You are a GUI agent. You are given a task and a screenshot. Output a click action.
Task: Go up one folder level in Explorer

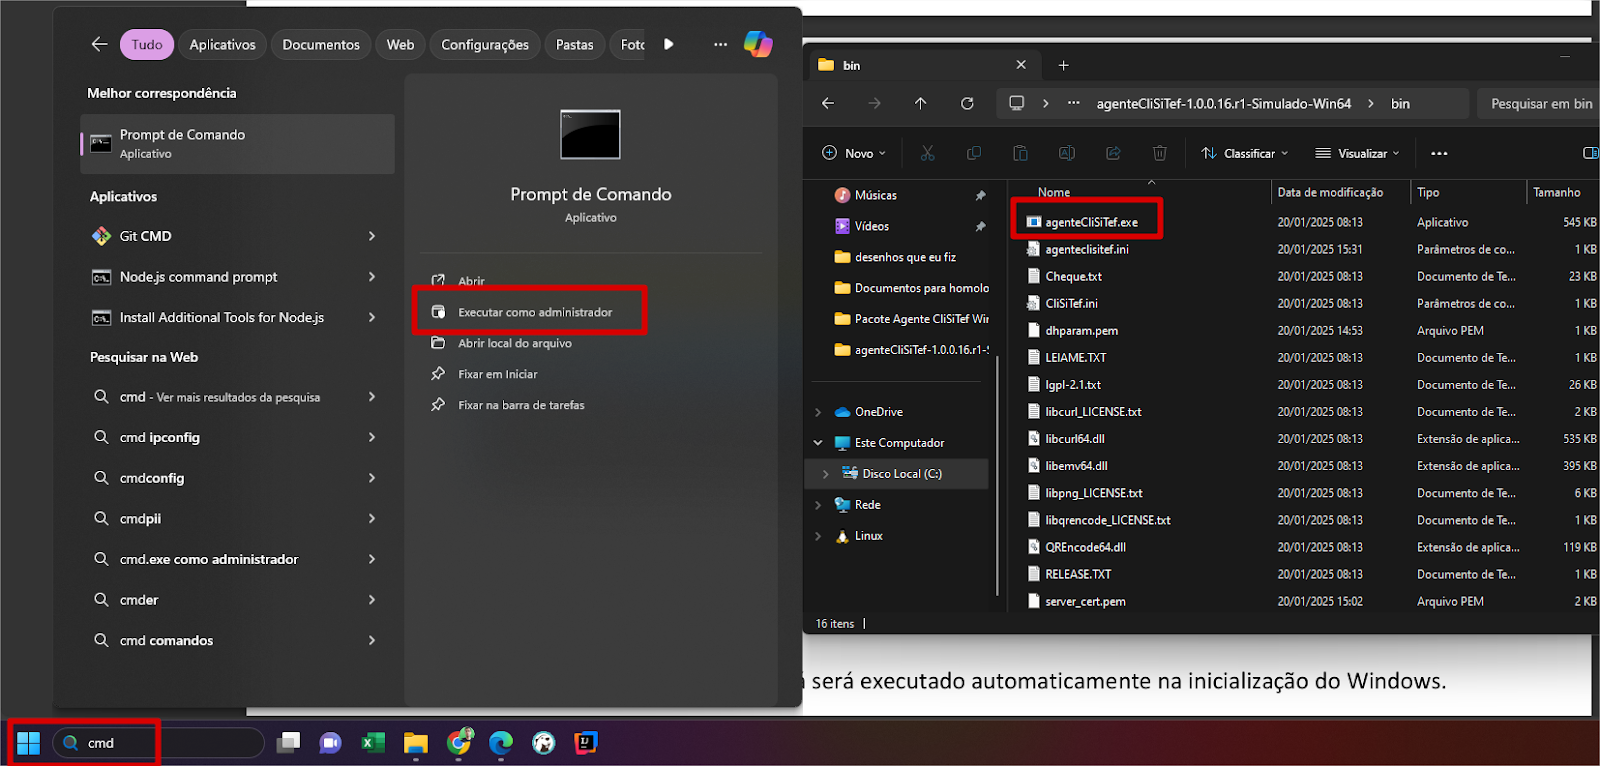click(x=920, y=103)
